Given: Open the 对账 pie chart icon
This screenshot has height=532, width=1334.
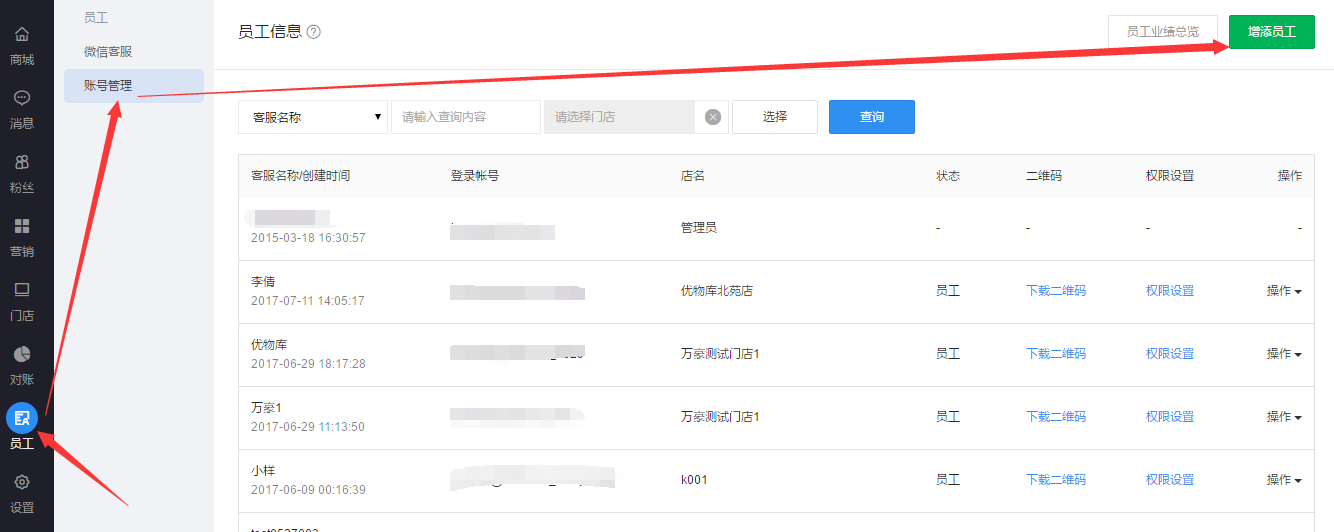Looking at the screenshot, I should pyautogui.click(x=22, y=354).
